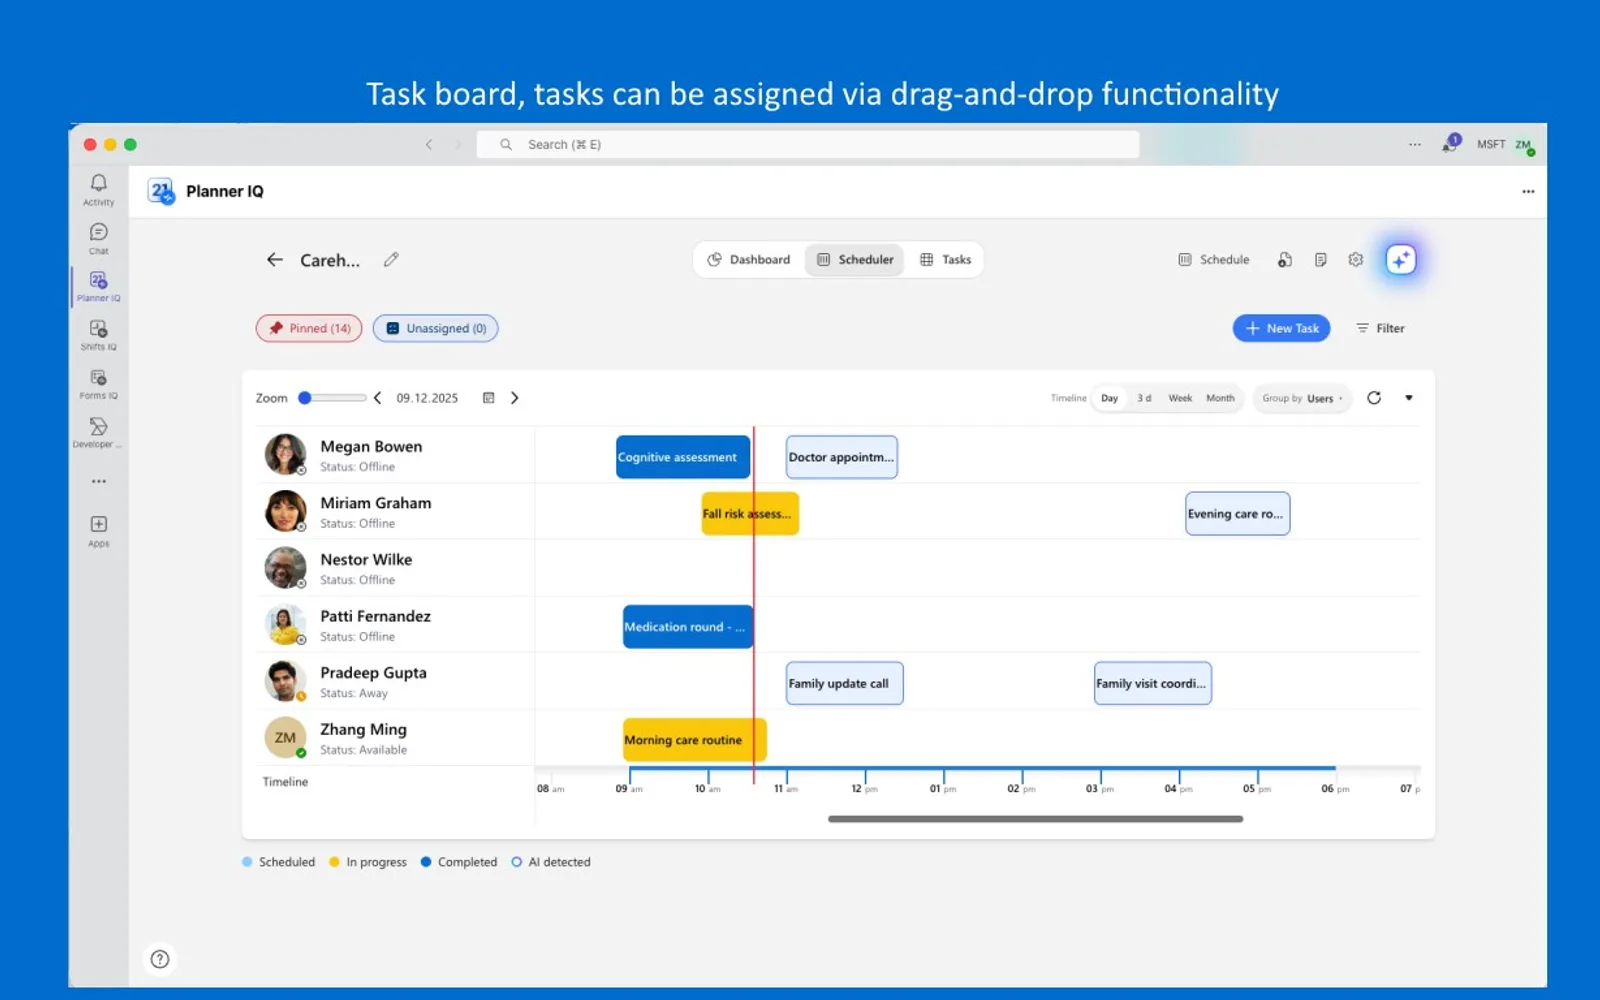Open Shifts IQ app in sidebar

pyautogui.click(x=98, y=335)
